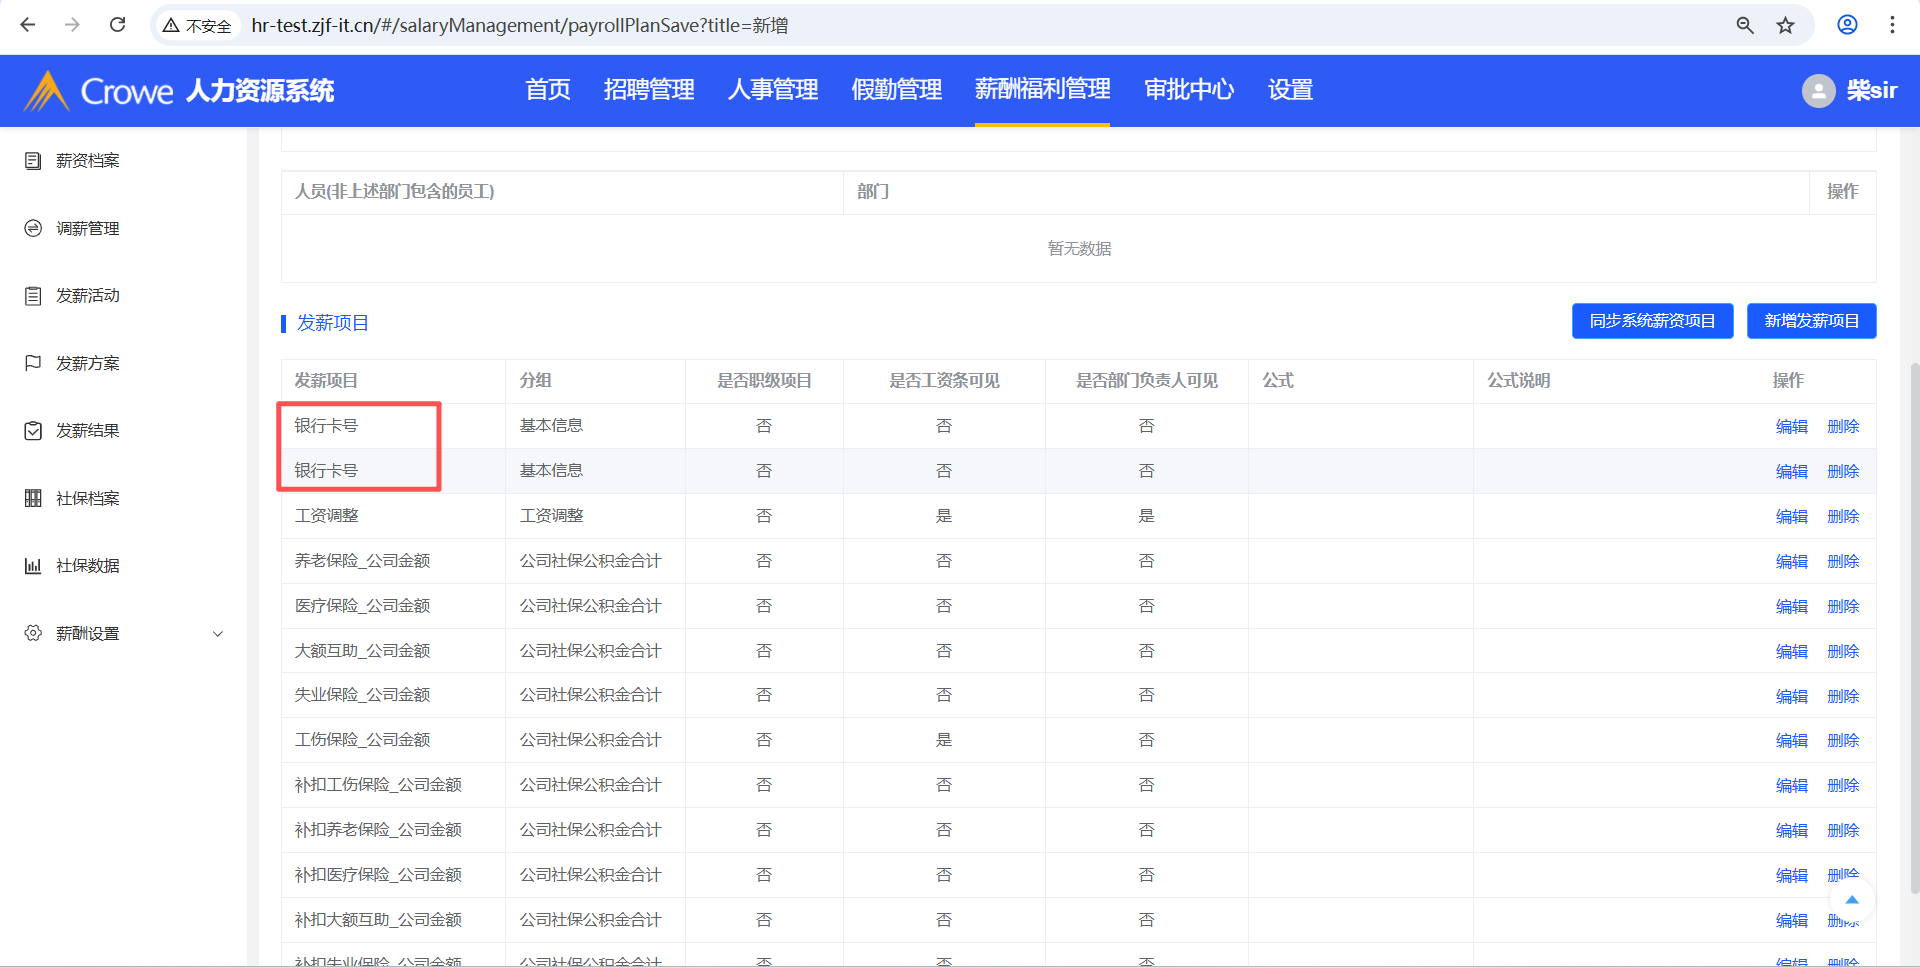Viewport: 1920px width, 968px height.
Task: Reload the page in the browser
Action: click(117, 25)
